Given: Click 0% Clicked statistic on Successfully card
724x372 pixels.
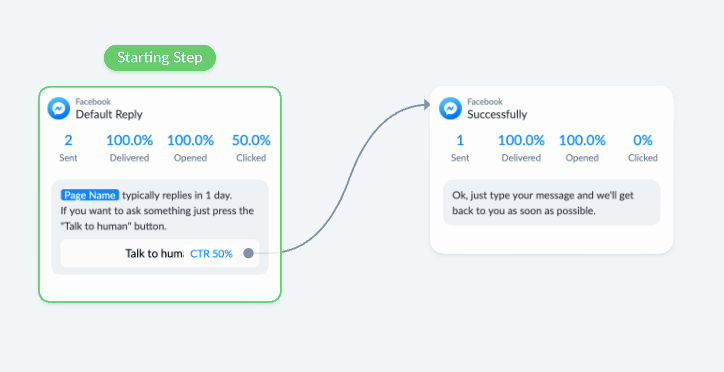Looking at the screenshot, I should point(643,148).
